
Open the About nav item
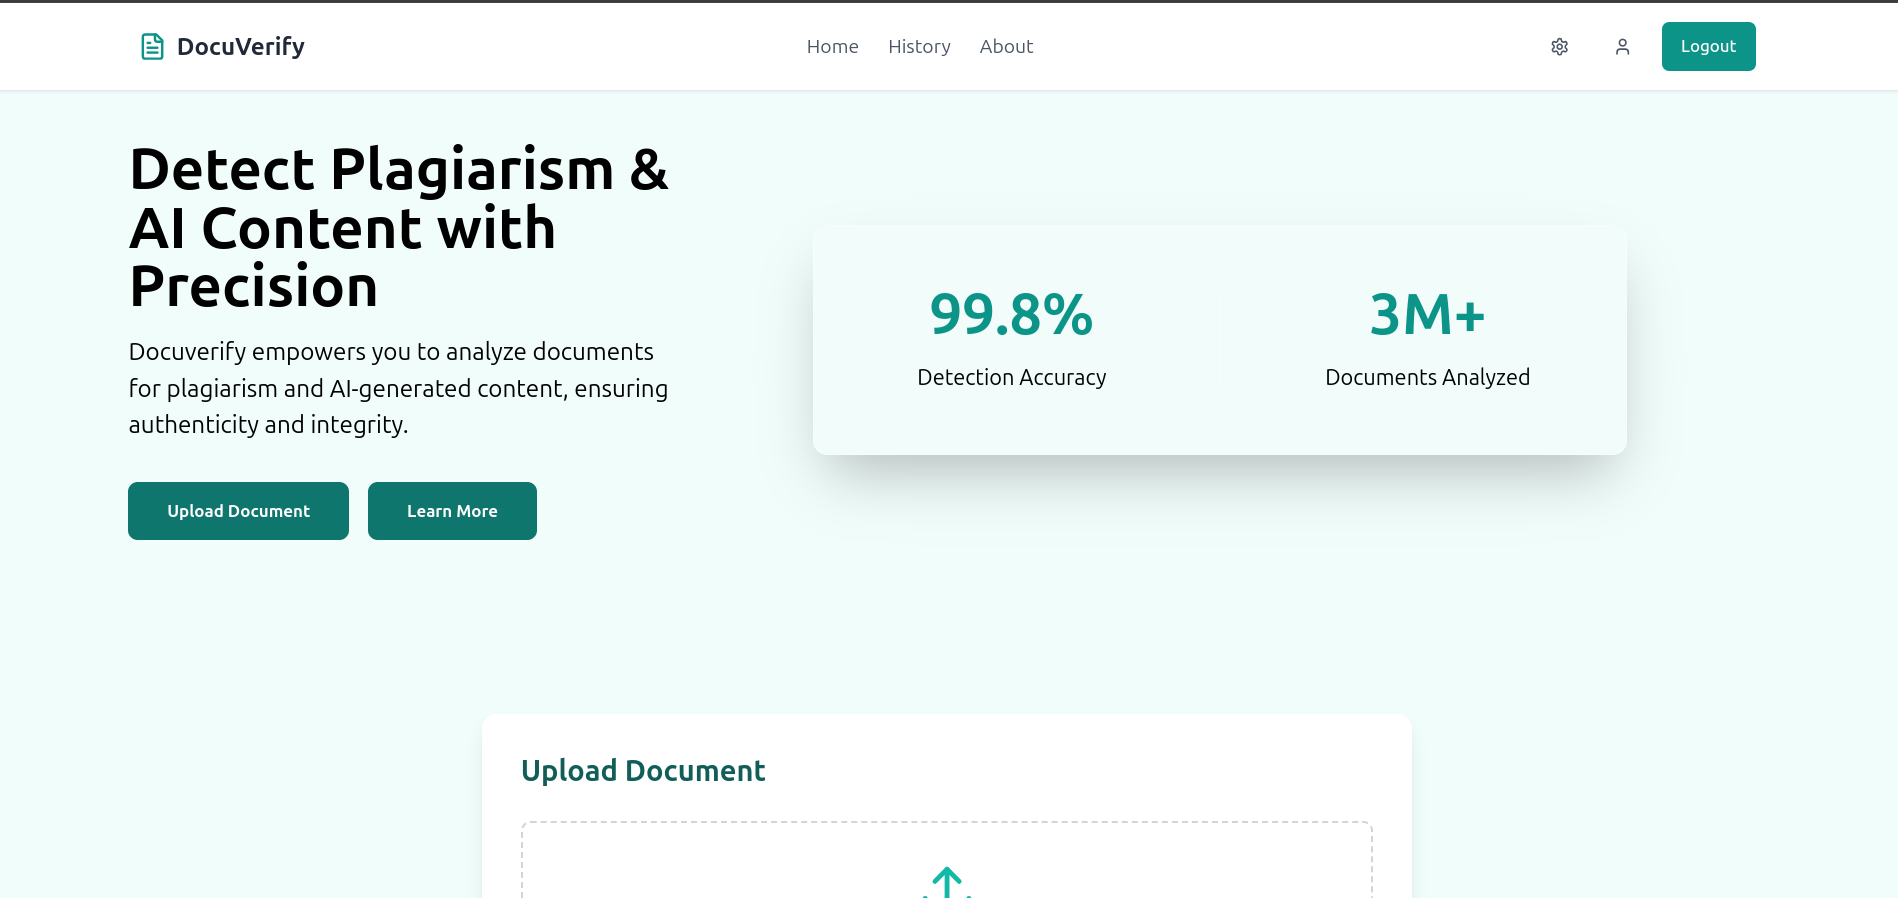click(x=1006, y=47)
